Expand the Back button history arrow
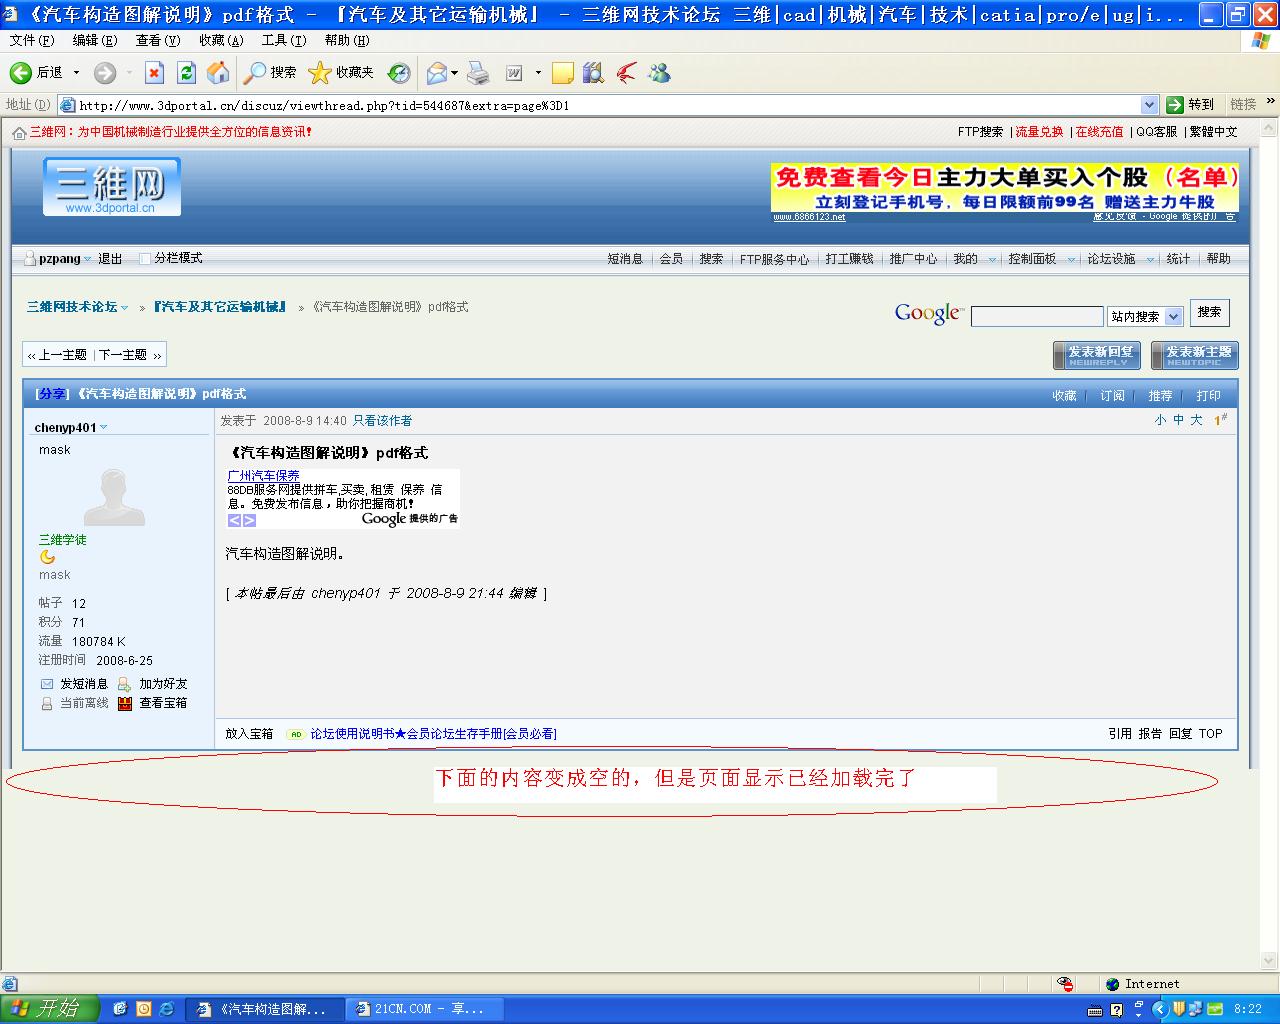 tap(76, 73)
